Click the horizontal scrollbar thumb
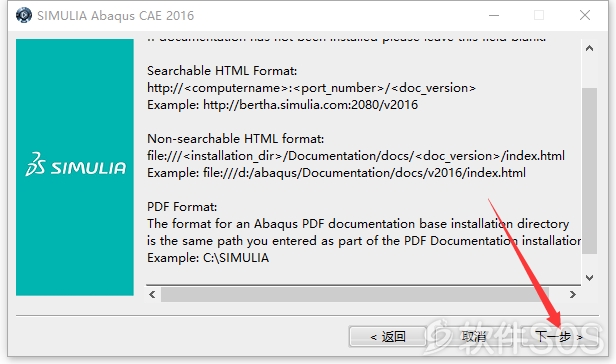This screenshot has width=616, height=364. point(355,294)
